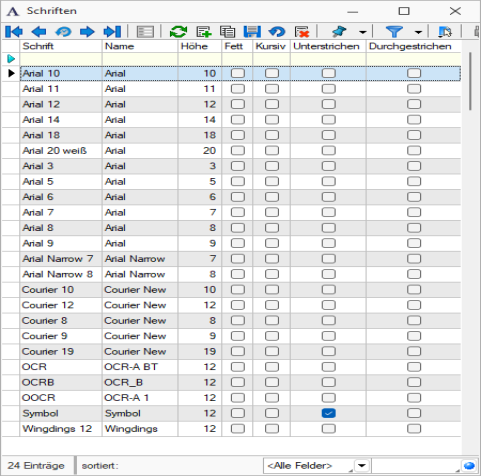This screenshot has height=476, width=481.
Task: Check Kursiv for the Wingdings 12 row
Action: [x=272, y=429]
